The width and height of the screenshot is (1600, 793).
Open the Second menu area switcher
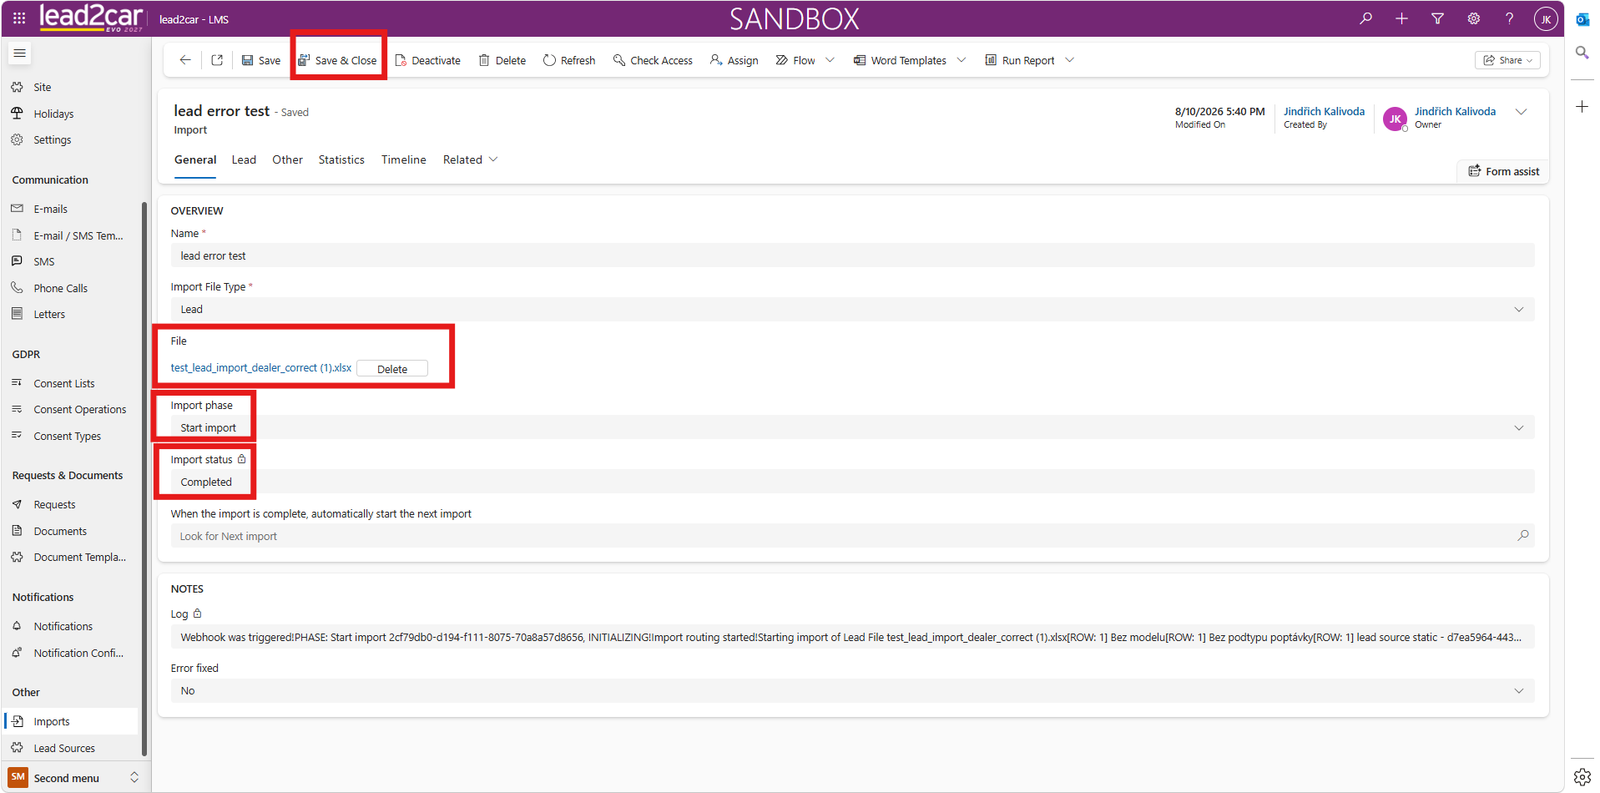click(x=75, y=777)
